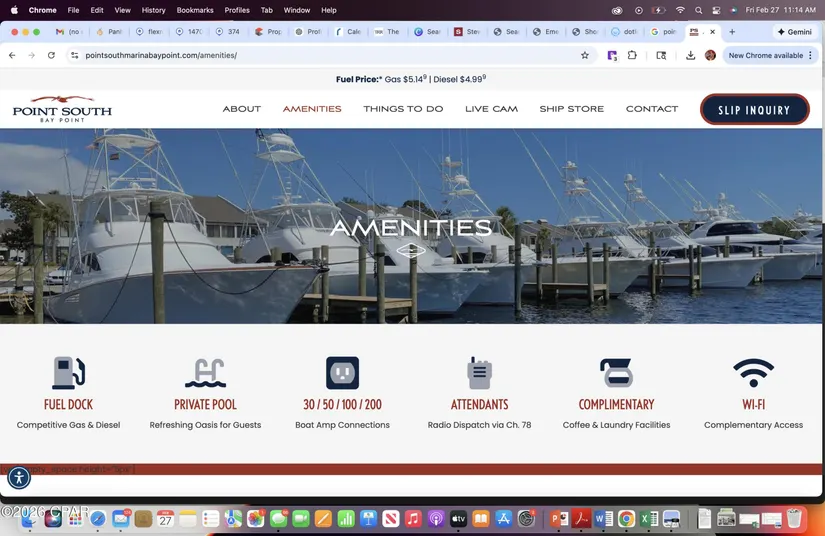This screenshot has height=536, width=825.
Task: Open Chrome's three-dot options menu
Action: point(810,56)
